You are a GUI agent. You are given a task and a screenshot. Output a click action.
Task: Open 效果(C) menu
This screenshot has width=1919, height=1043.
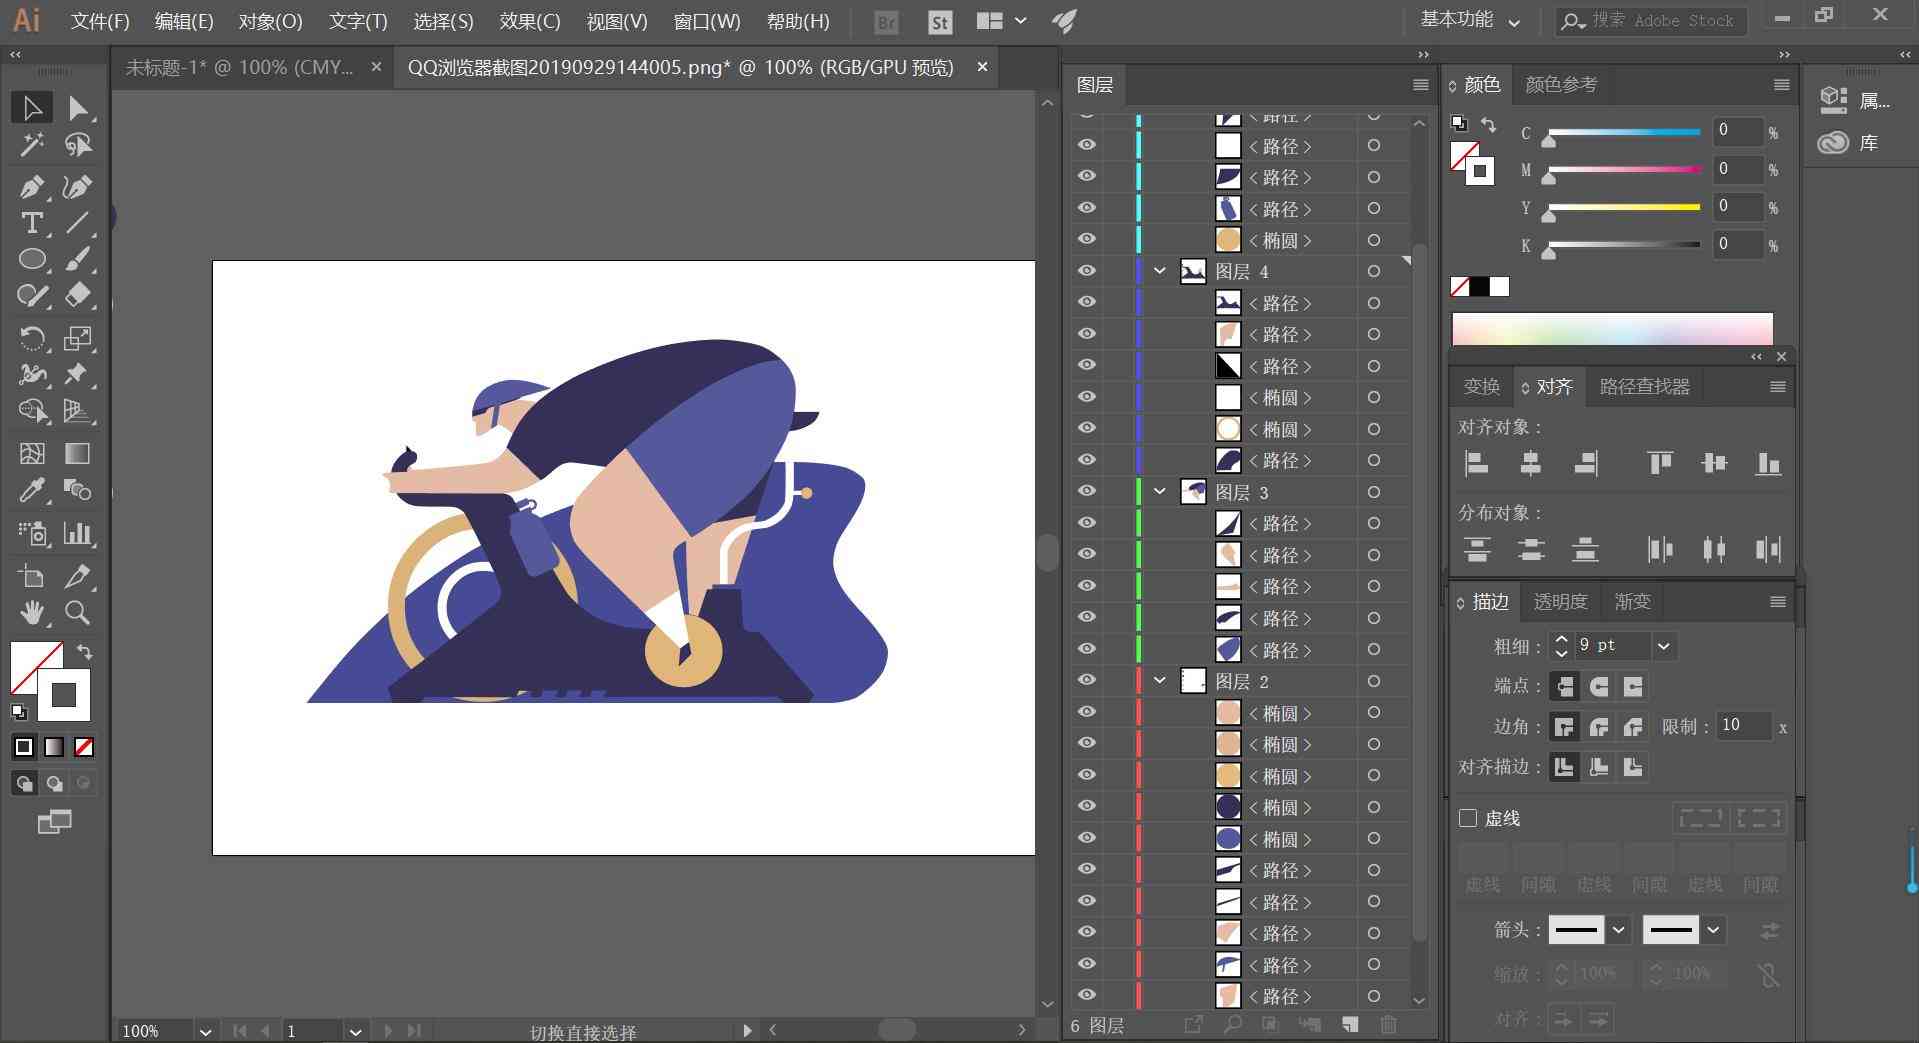pos(530,21)
